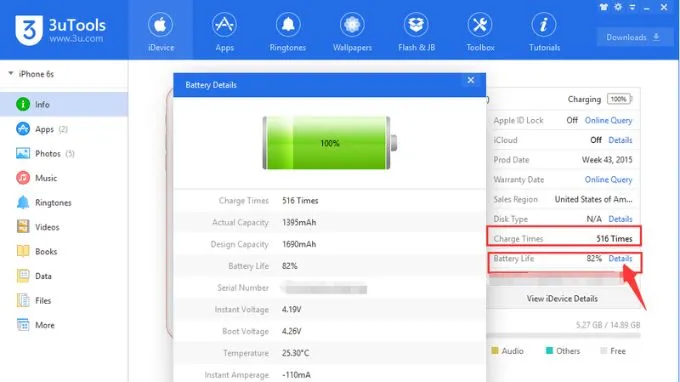Click Apple ID Lock Online Query link
The height and width of the screenshot is (382, 680).
(x=608, y=121)
